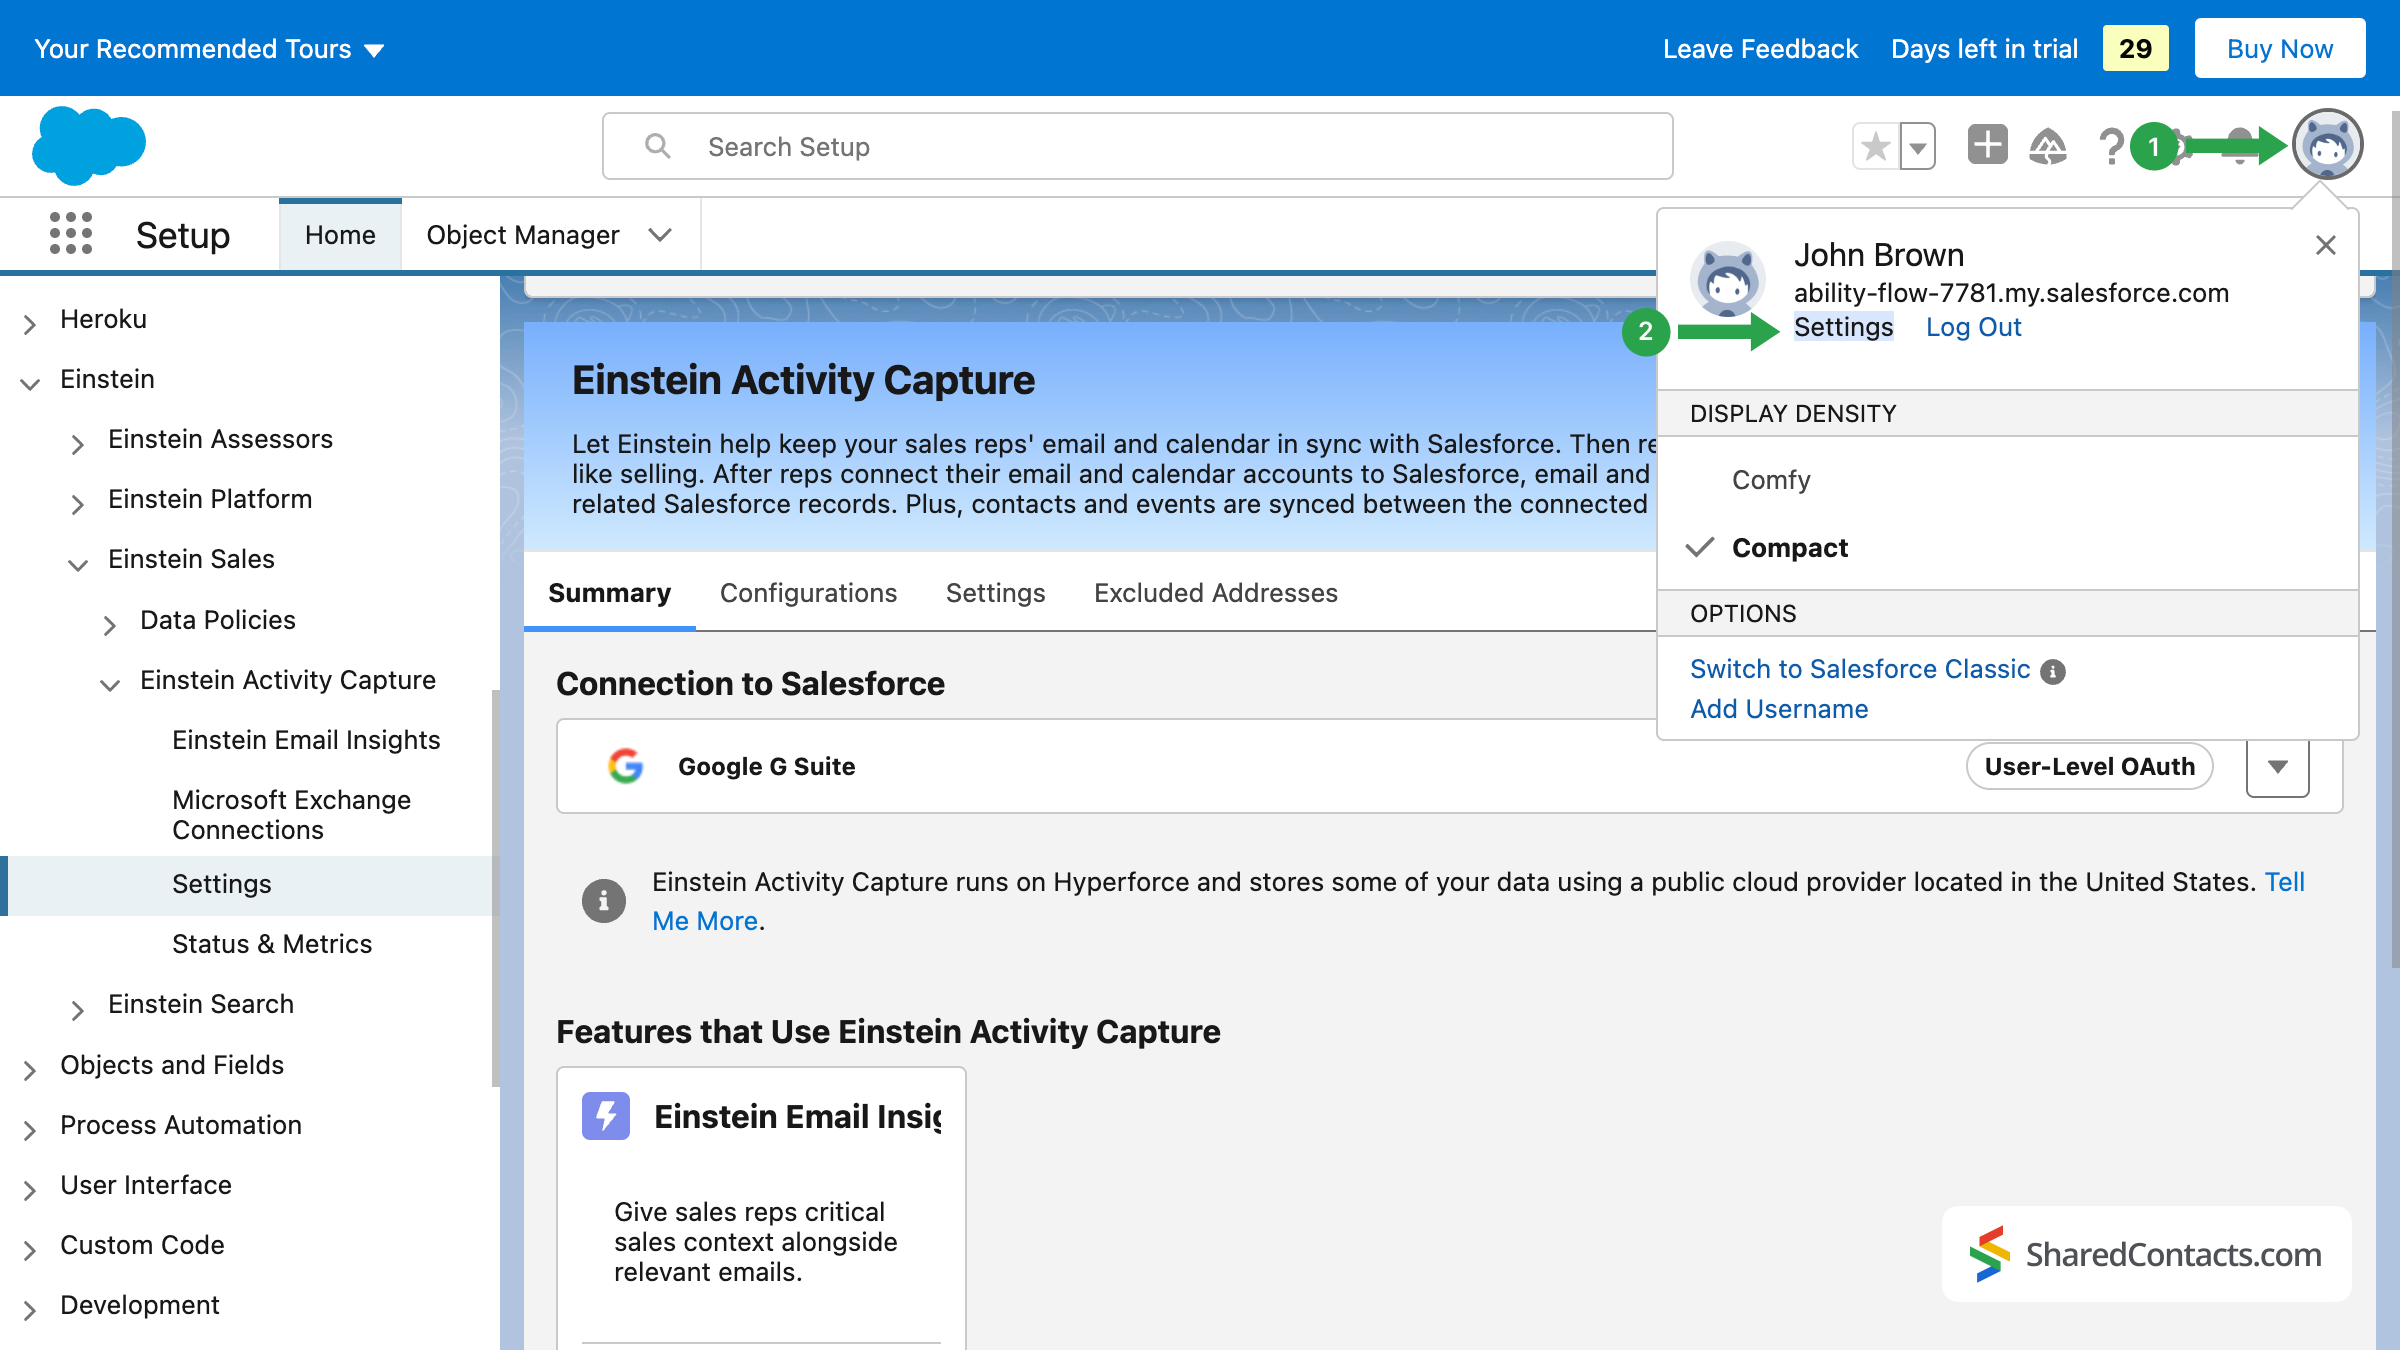Click the Salesforce Classic info icon
The image size is (2400, 1350).
[2053, 671]
